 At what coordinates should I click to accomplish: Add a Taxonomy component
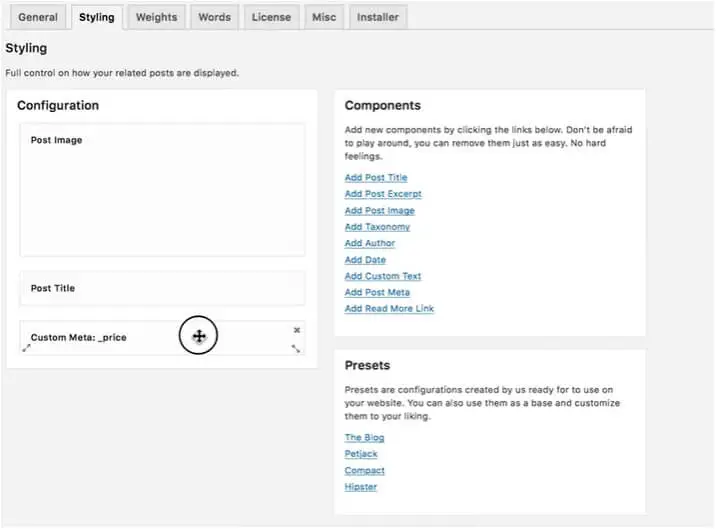pos(377,227)
